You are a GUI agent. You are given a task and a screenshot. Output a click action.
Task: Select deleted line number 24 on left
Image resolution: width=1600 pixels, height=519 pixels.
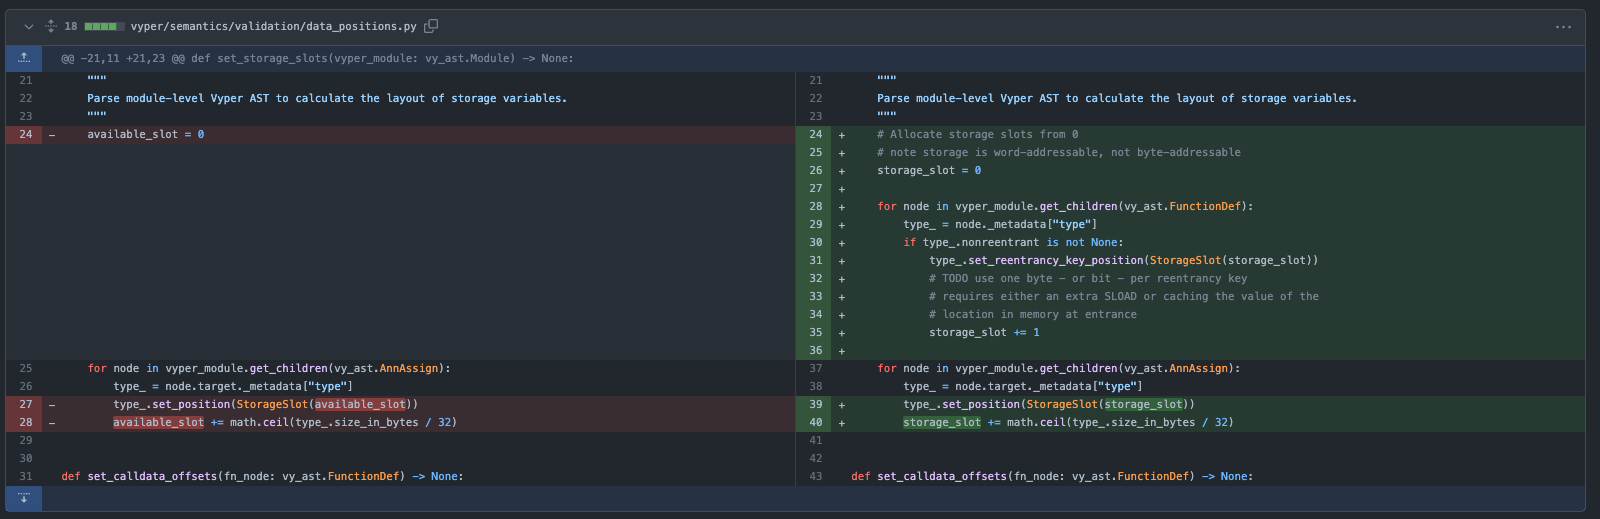pyautogui.click(x=25, y=134)
